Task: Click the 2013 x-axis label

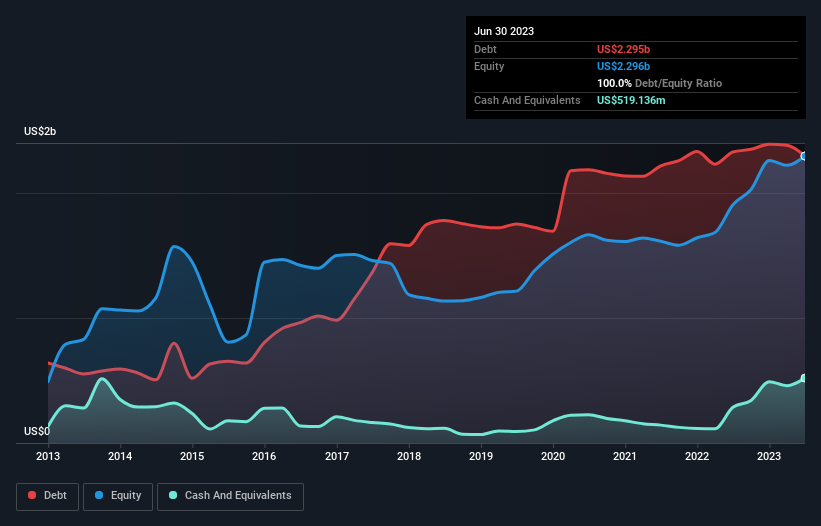Action: pos(48,456)
